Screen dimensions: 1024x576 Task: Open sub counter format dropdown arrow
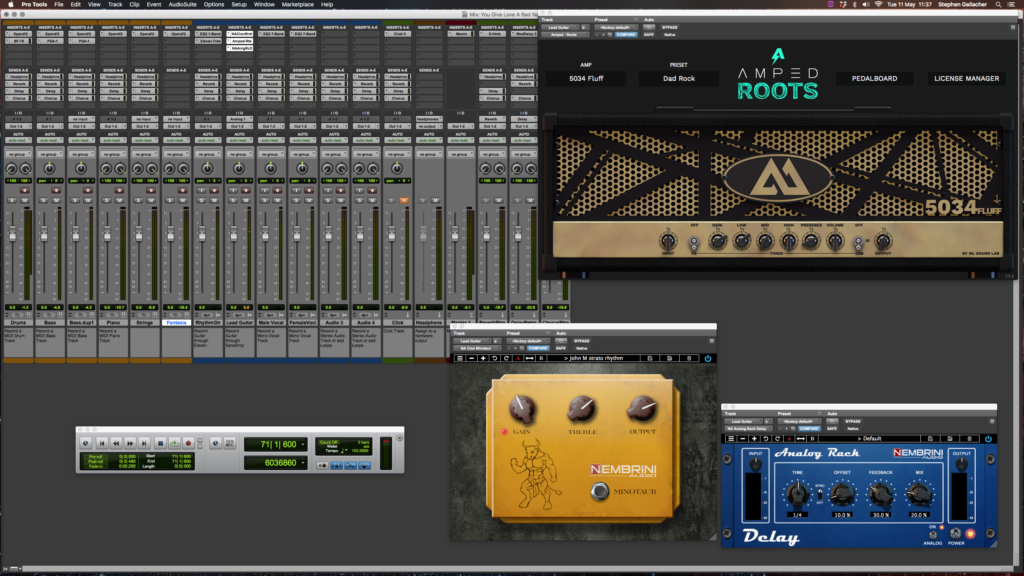(303, 463)
